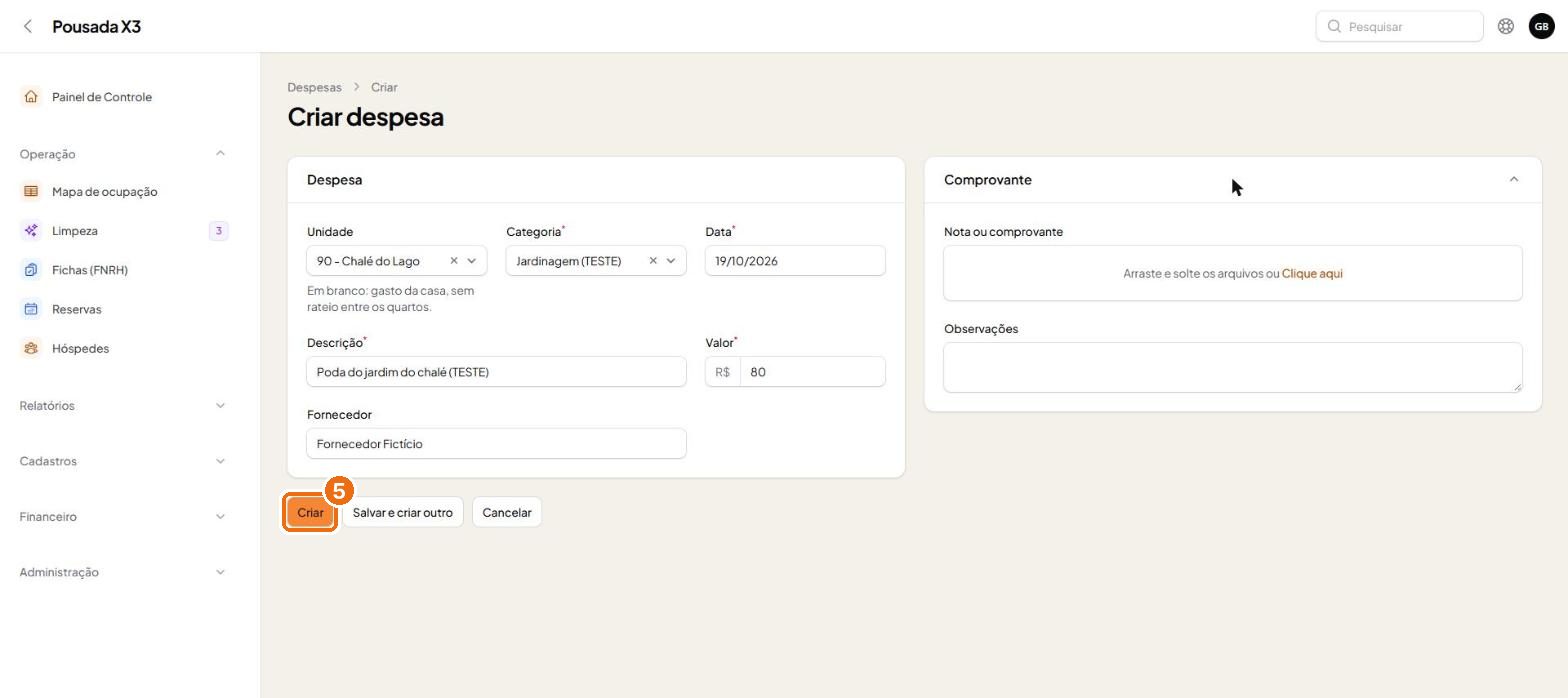Navigate to Hóspedes
Image resolution: width=1568 pixels, height=698 pixels.
pyautogui.click(x=80, y=348)
